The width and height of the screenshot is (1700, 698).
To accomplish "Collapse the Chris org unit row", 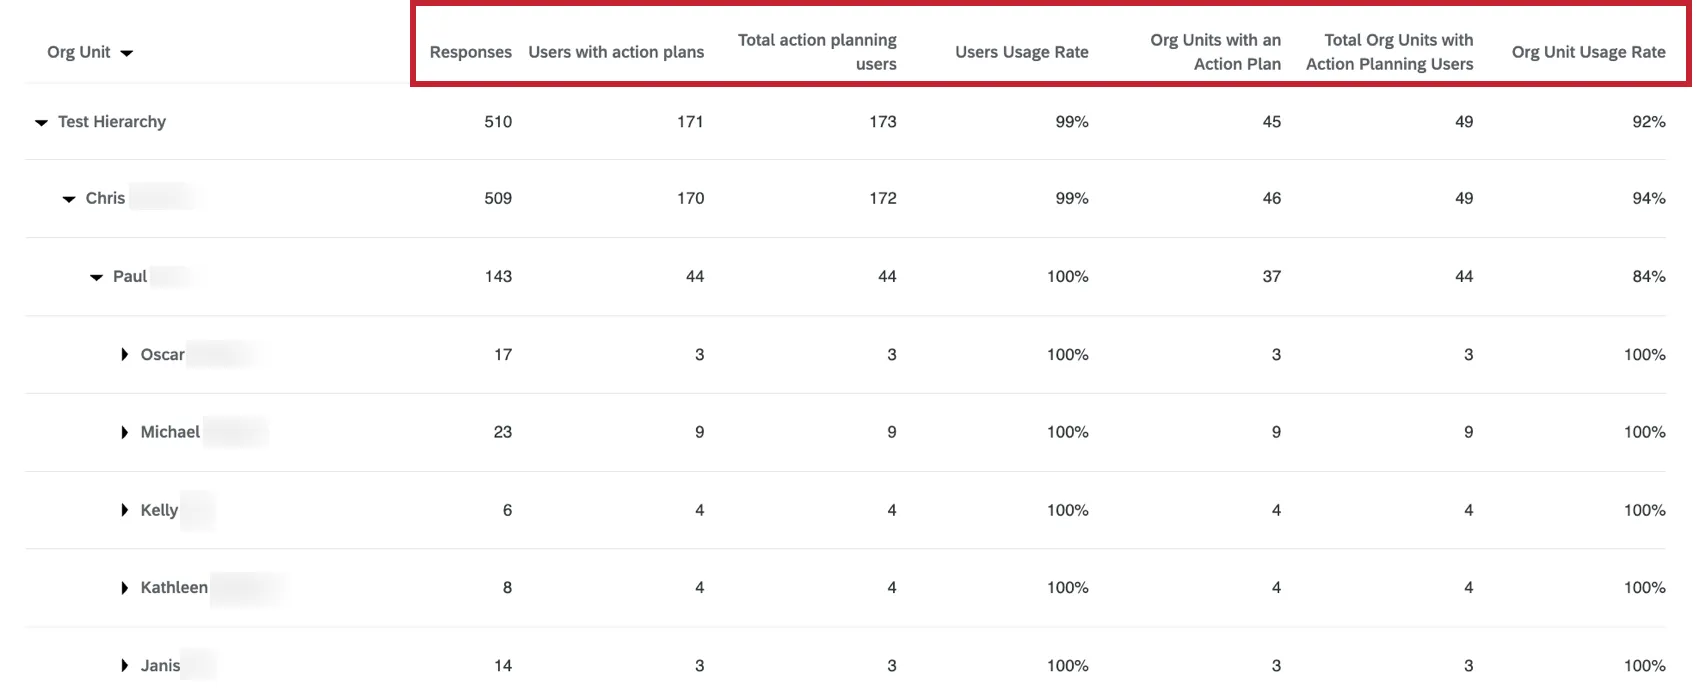I will point(69,198).
